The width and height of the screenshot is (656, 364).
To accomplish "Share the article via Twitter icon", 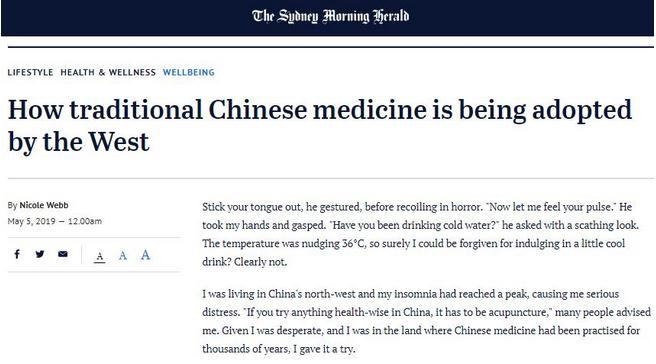I will coord(40,254).
